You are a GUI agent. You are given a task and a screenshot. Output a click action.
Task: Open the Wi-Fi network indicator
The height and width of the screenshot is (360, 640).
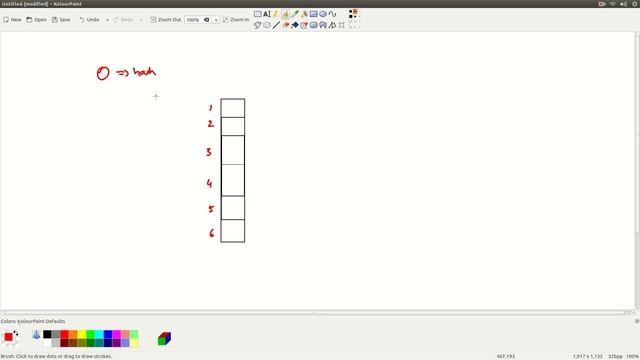612,4
